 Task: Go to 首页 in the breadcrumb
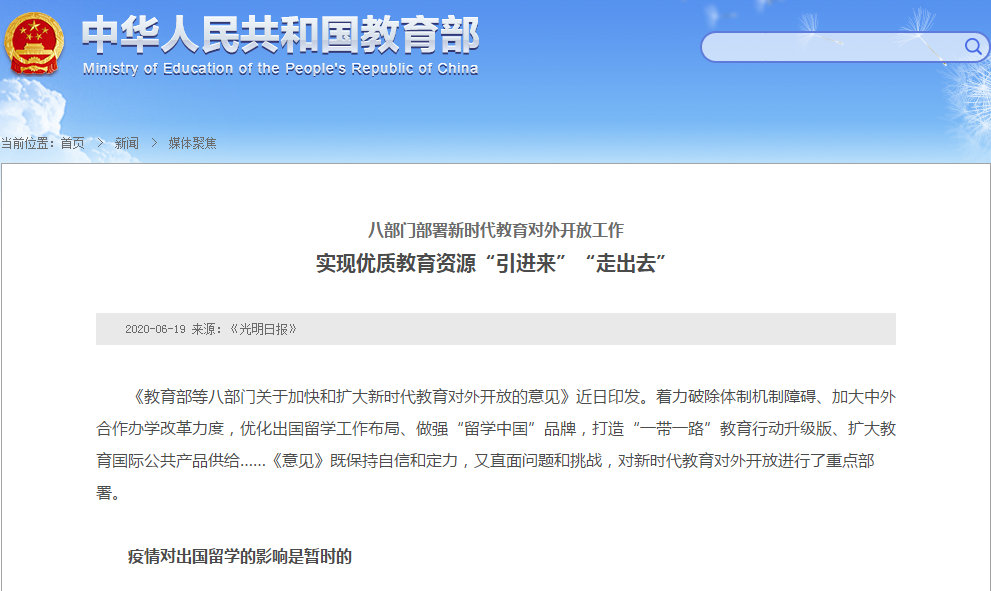72,143
